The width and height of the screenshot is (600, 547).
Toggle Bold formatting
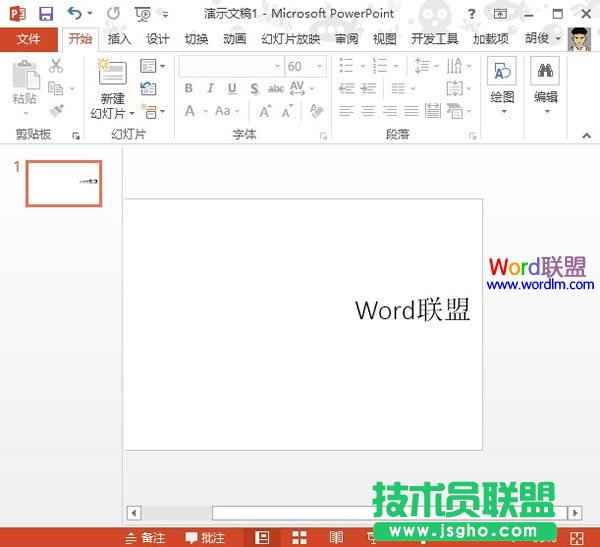coord(189,88)
